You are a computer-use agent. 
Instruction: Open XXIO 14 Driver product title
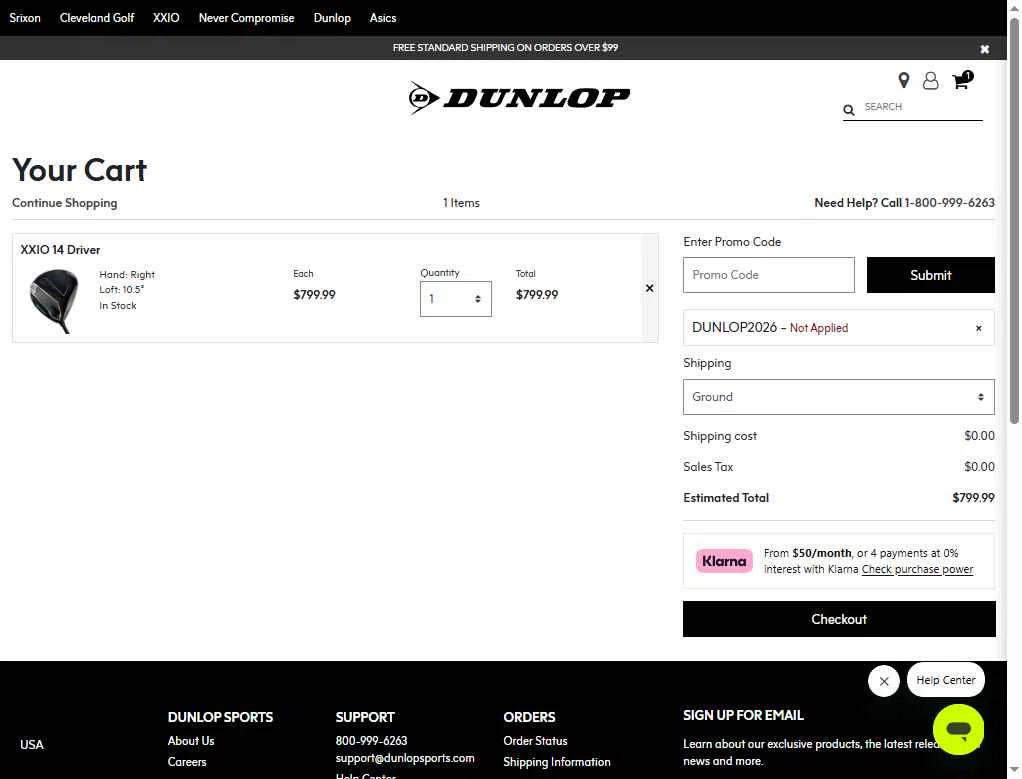pyautogui.click(x=60, y=250)
